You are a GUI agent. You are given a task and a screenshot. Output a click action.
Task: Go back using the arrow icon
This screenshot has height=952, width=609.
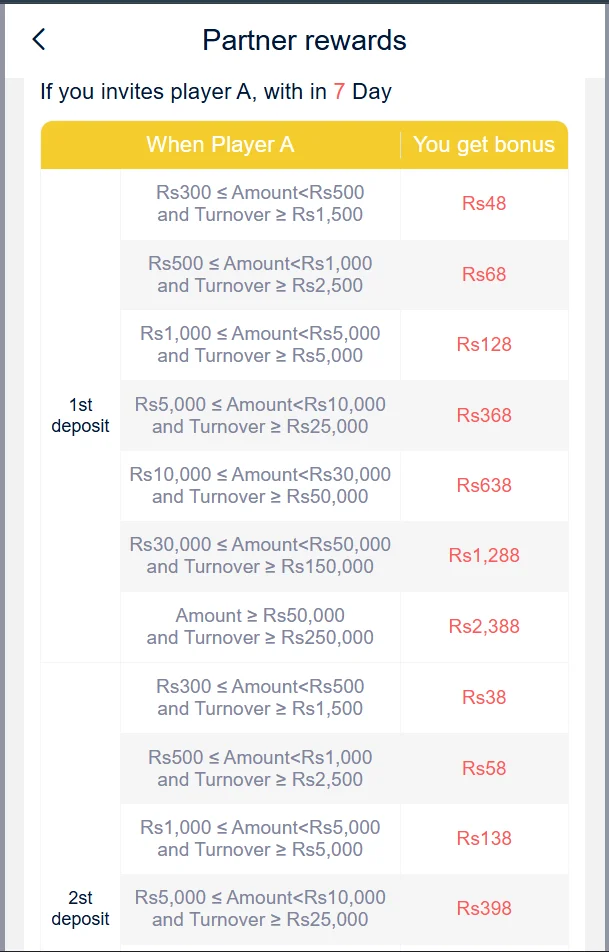click(x=39, y=40)
